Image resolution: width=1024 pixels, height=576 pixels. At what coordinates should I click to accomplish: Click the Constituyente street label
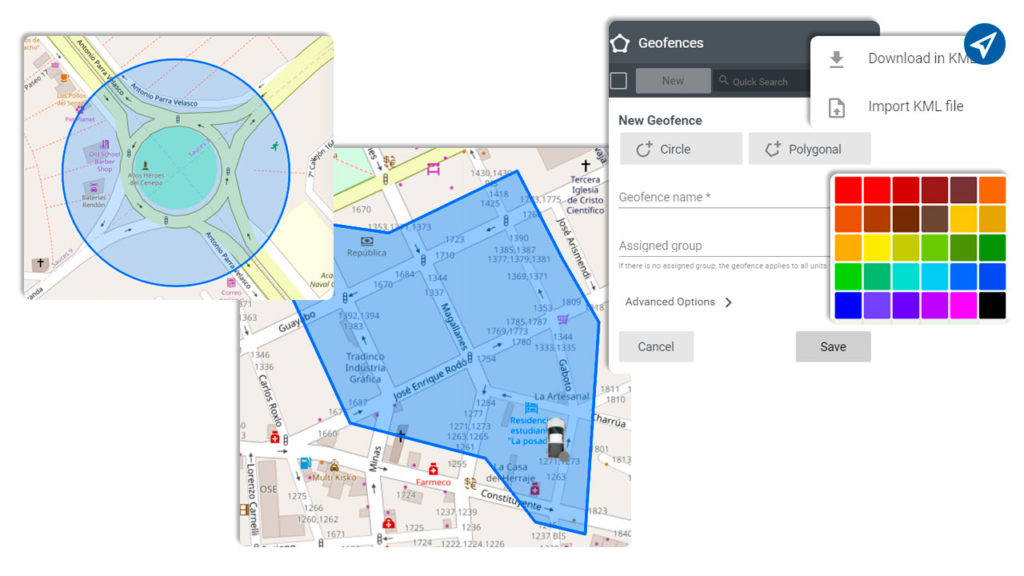(511, 500)
